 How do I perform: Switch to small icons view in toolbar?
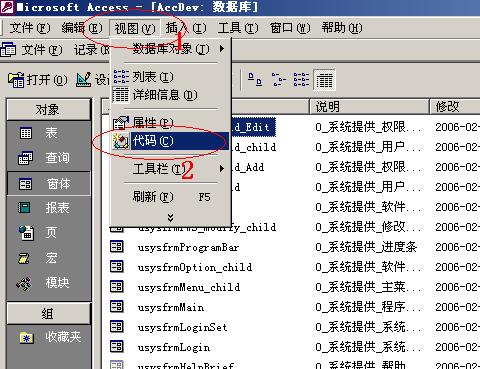[279, 80]
